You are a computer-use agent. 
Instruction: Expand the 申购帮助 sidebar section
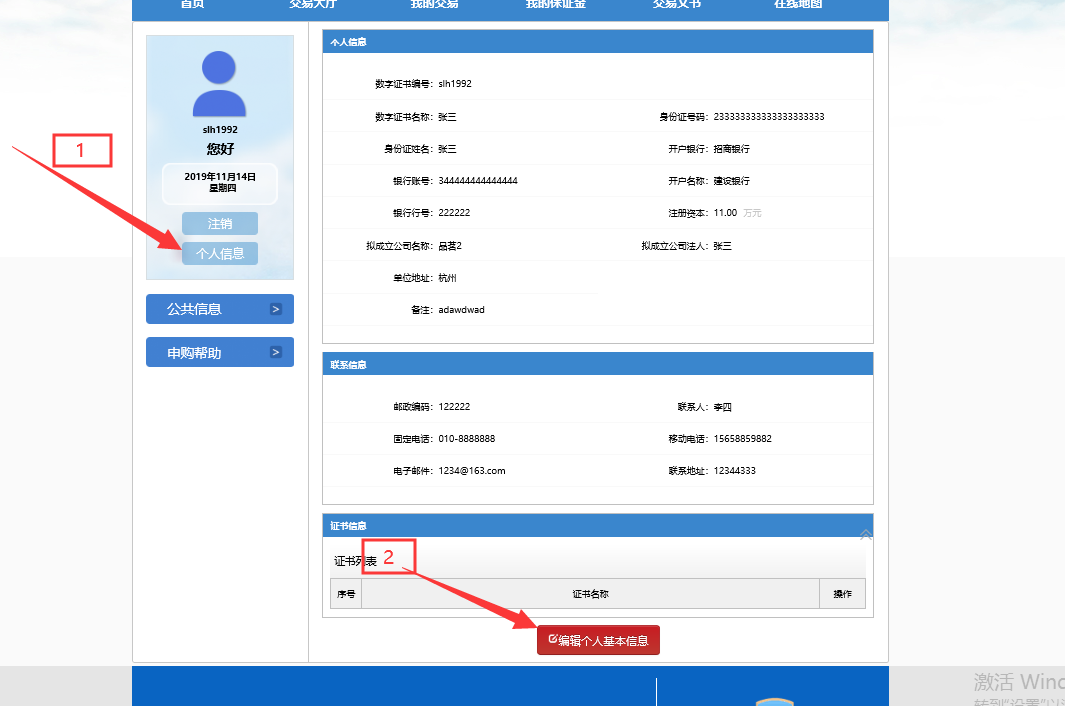click(x=208, y=353)
